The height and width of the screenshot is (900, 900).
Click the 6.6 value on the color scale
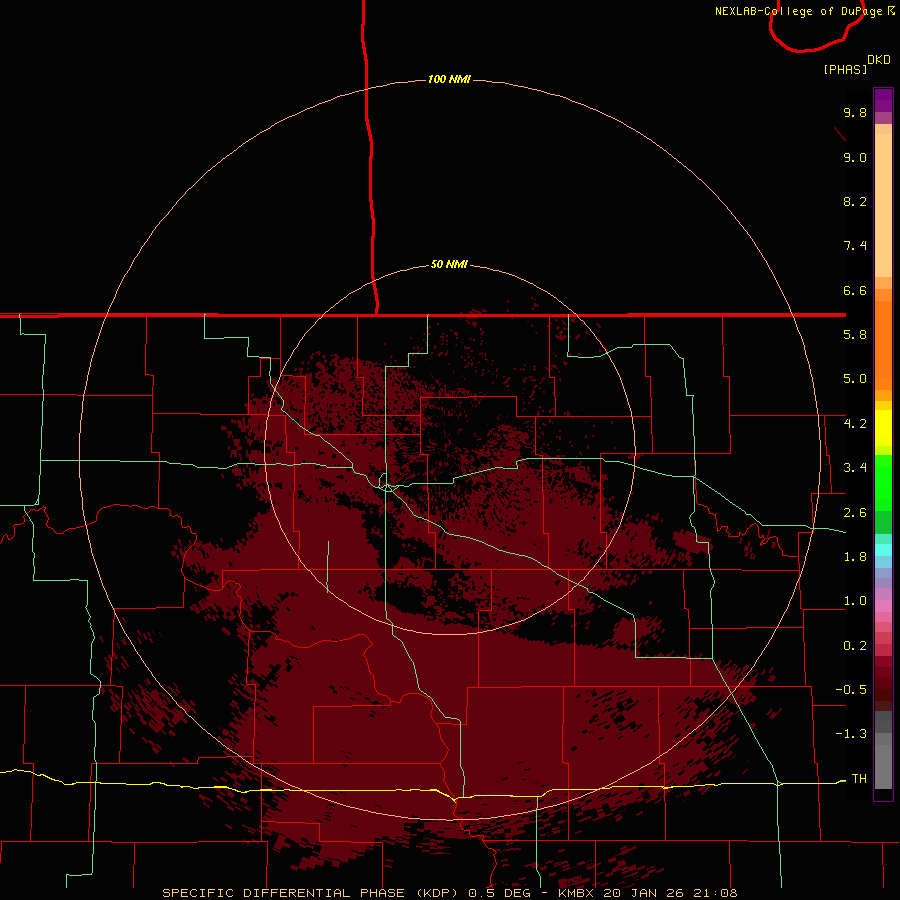pos(855,290)
